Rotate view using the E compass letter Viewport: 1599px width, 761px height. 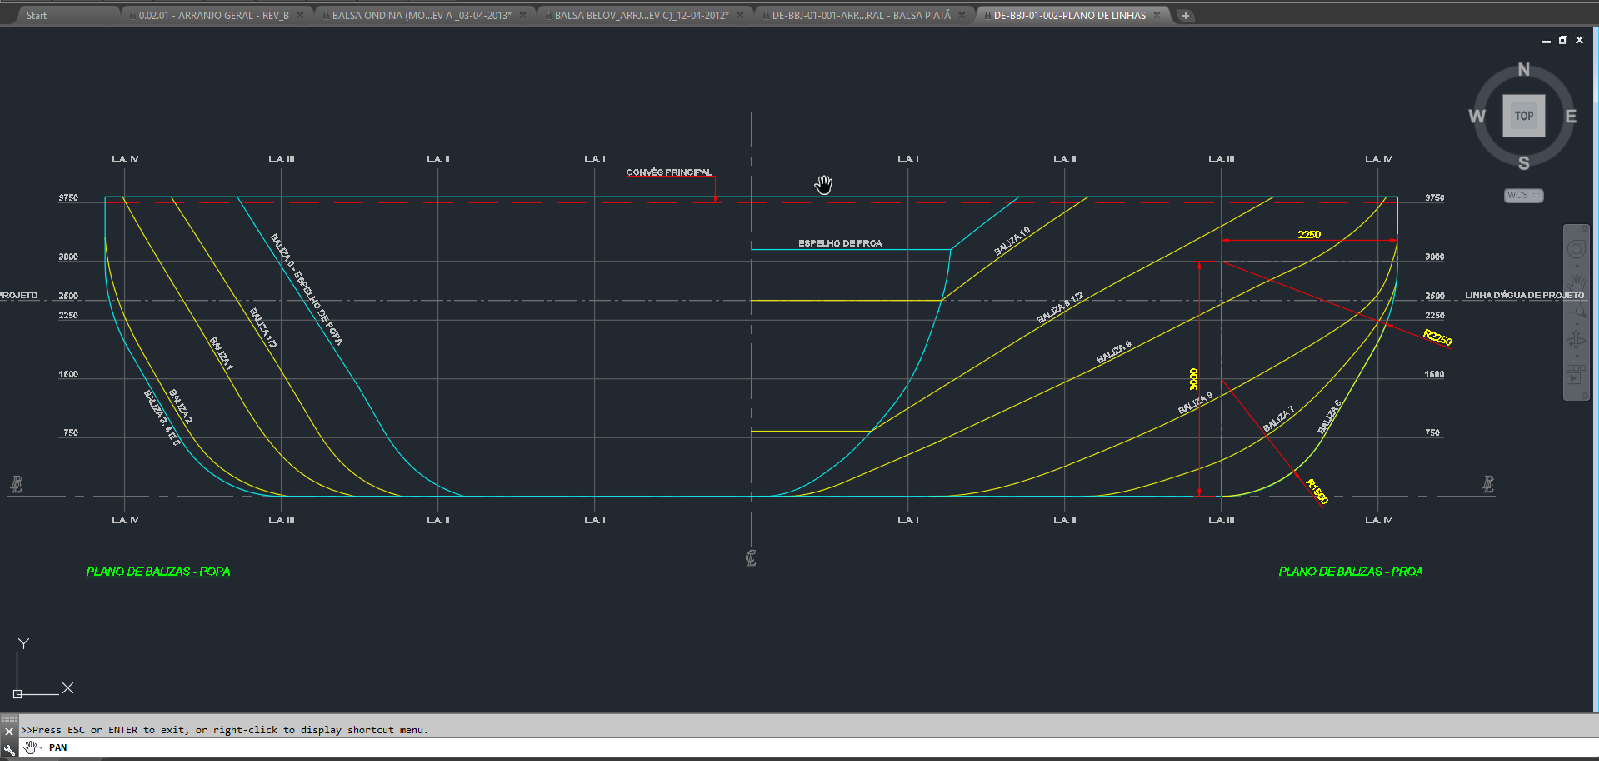1570,116
